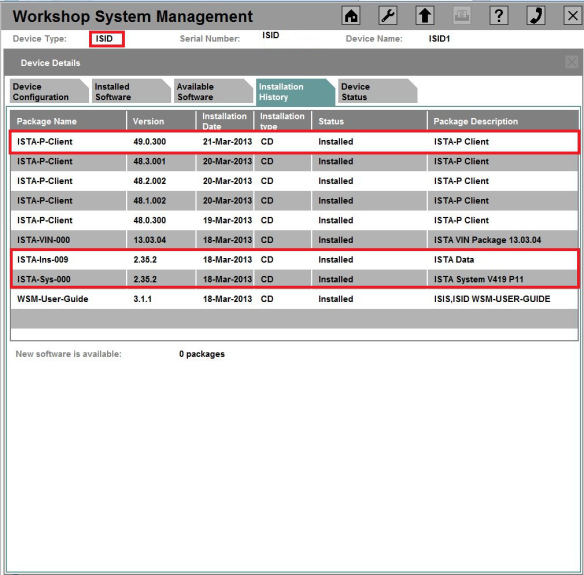Sort by the Installation Date column header
The image size is (584, 575).
(x=225, y=121)
